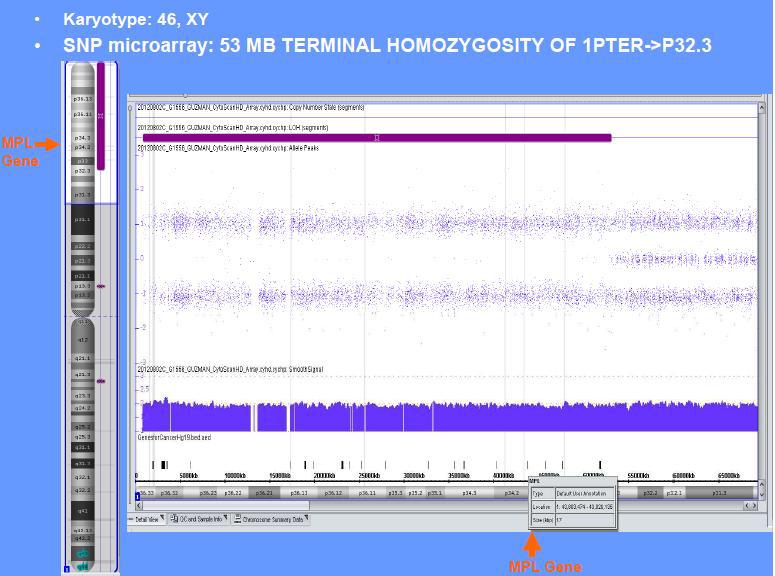This screenshot has height=576, width=775.
Task: Click the QC and Sample Info tab icon
Action: pyautogui.click(x=174, y=519)
